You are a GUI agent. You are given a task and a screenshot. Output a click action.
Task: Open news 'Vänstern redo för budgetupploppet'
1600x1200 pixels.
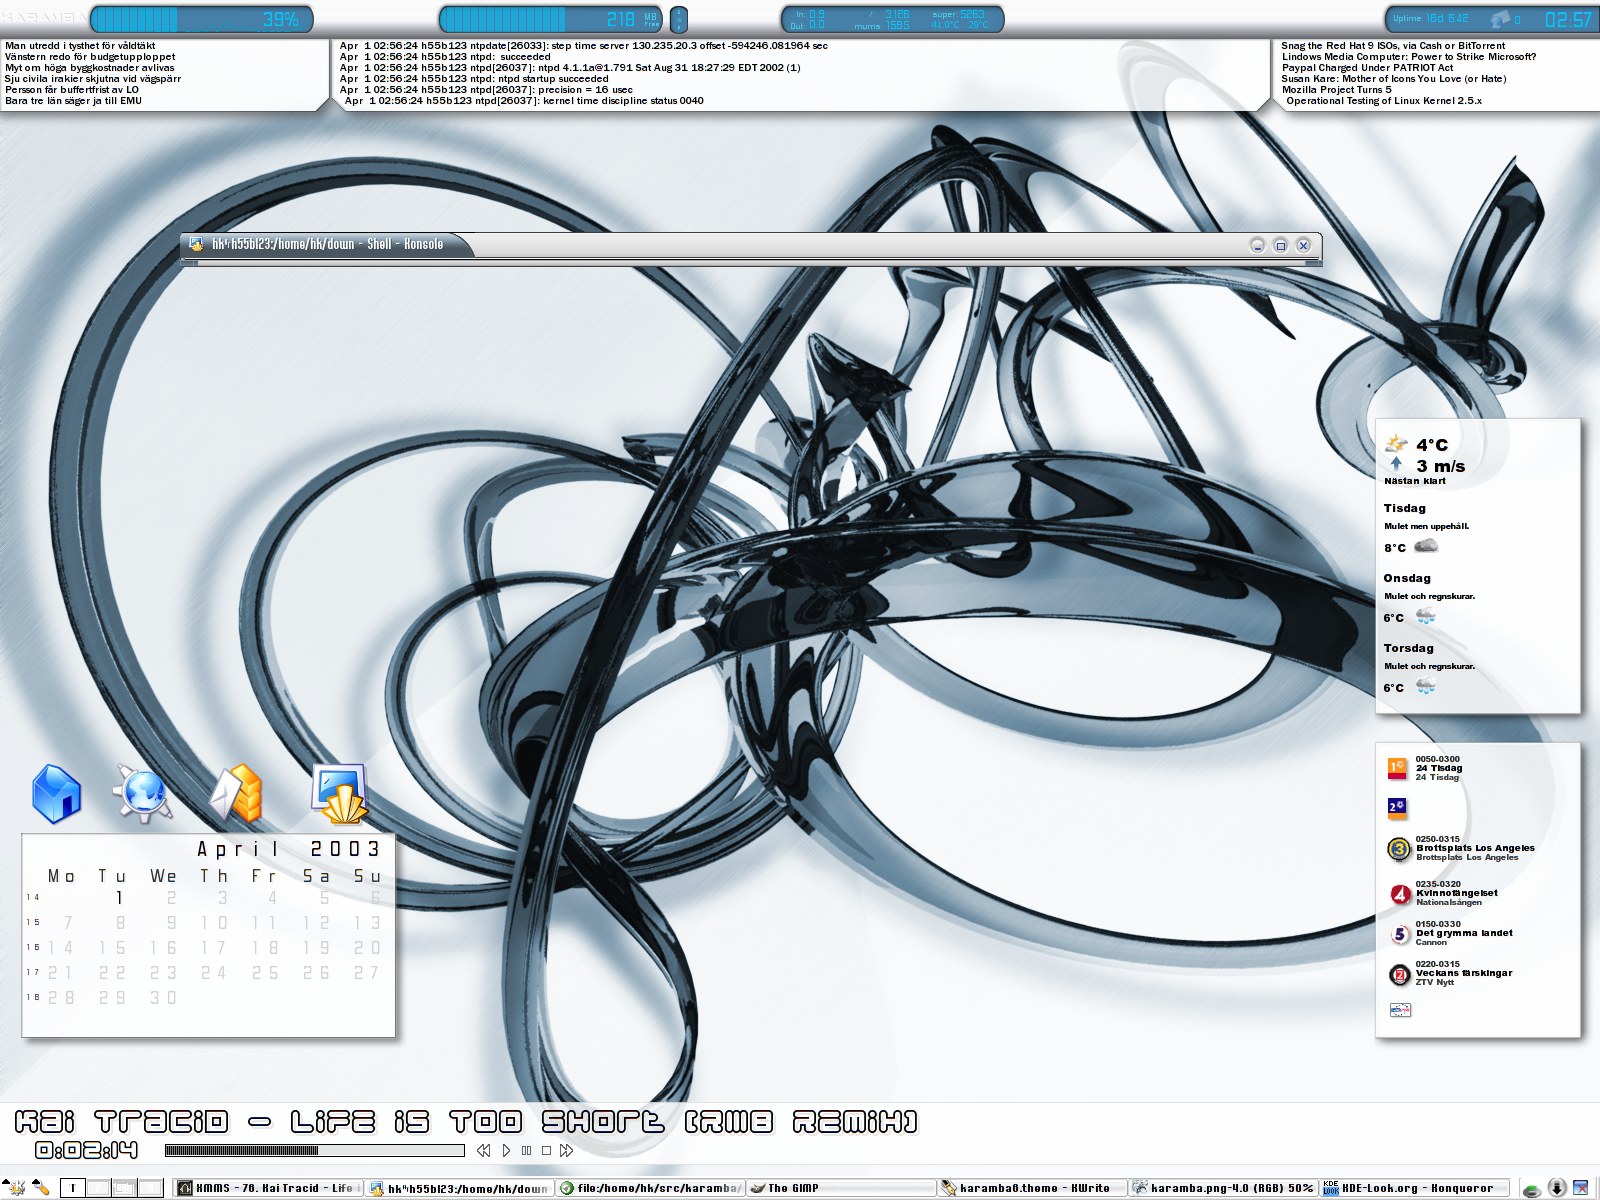(90, 57)
